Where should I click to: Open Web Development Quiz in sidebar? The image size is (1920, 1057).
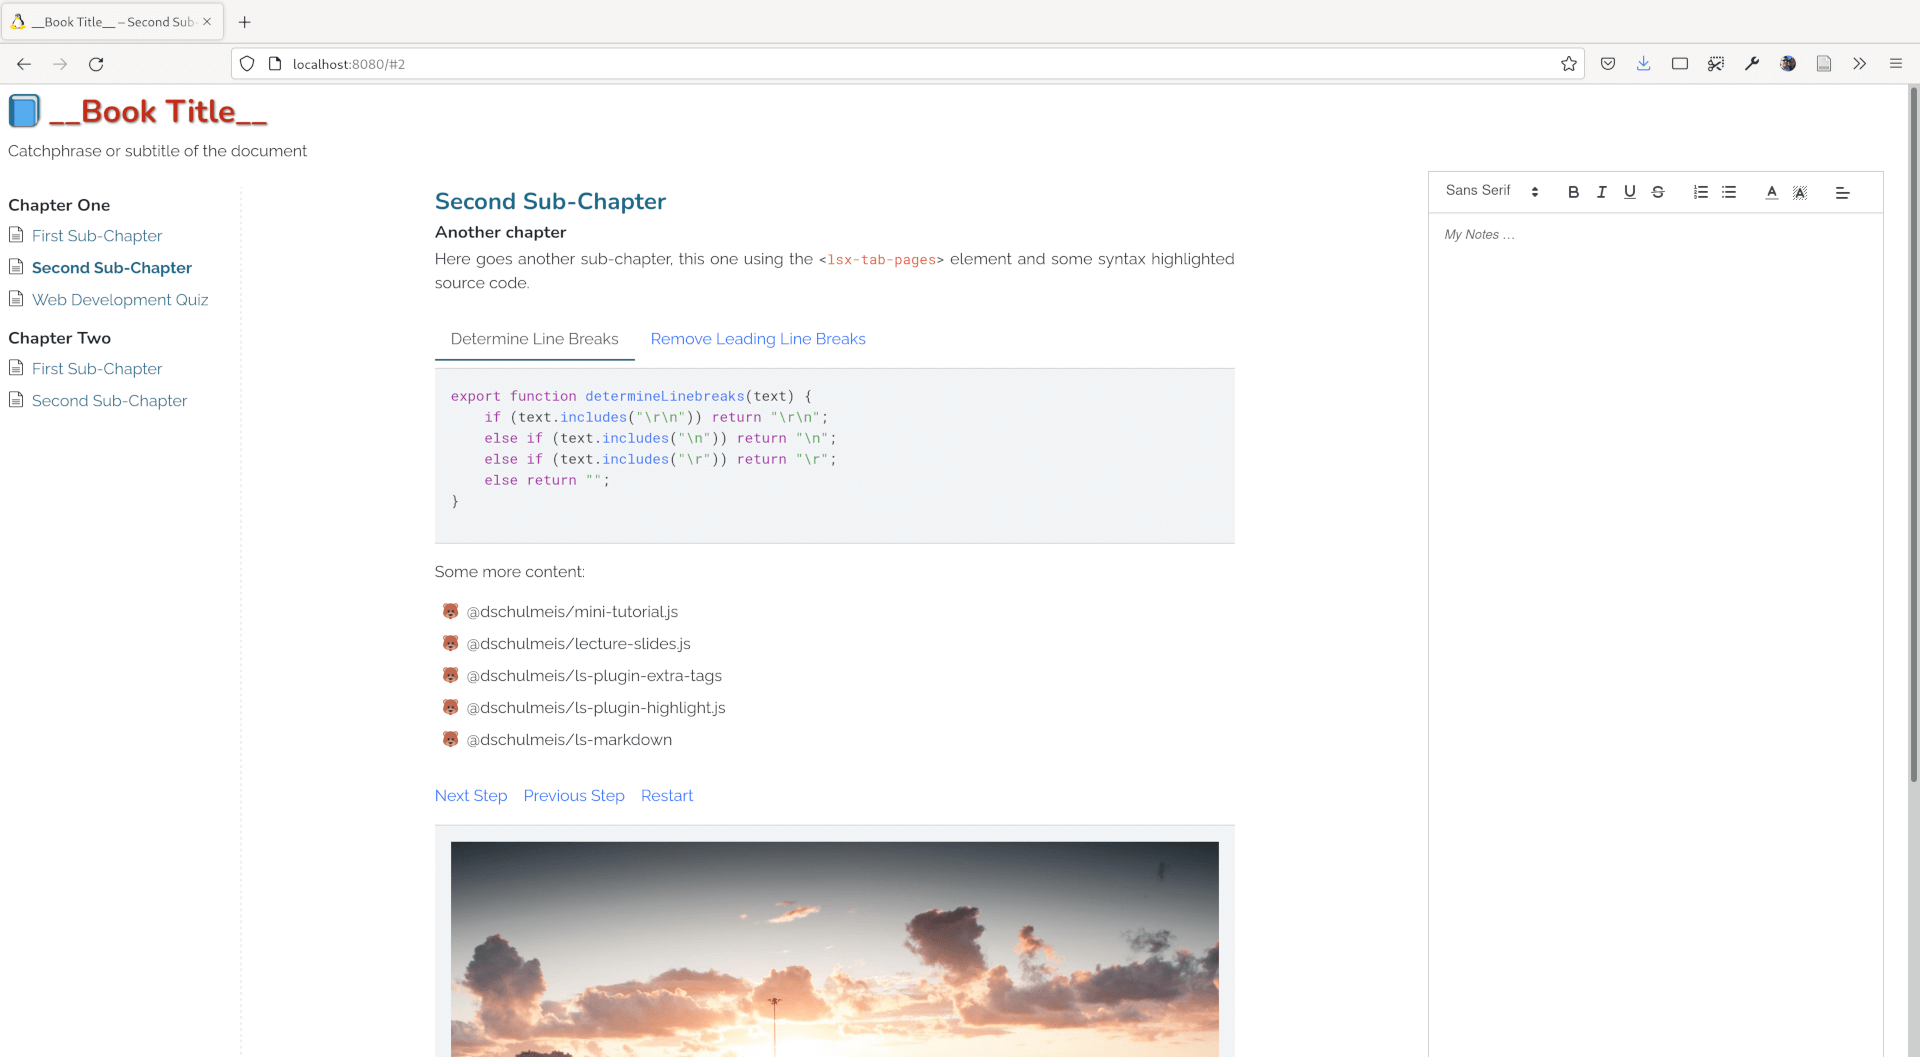120,300
